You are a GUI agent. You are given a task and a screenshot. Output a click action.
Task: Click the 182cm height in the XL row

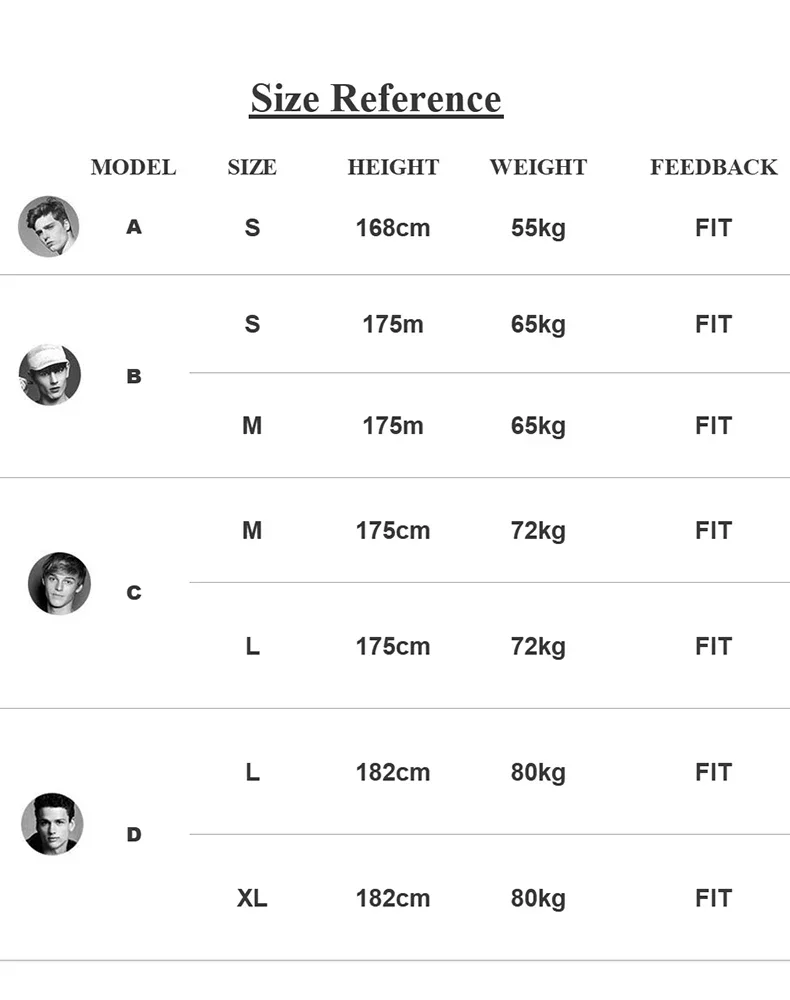[393, 898]
